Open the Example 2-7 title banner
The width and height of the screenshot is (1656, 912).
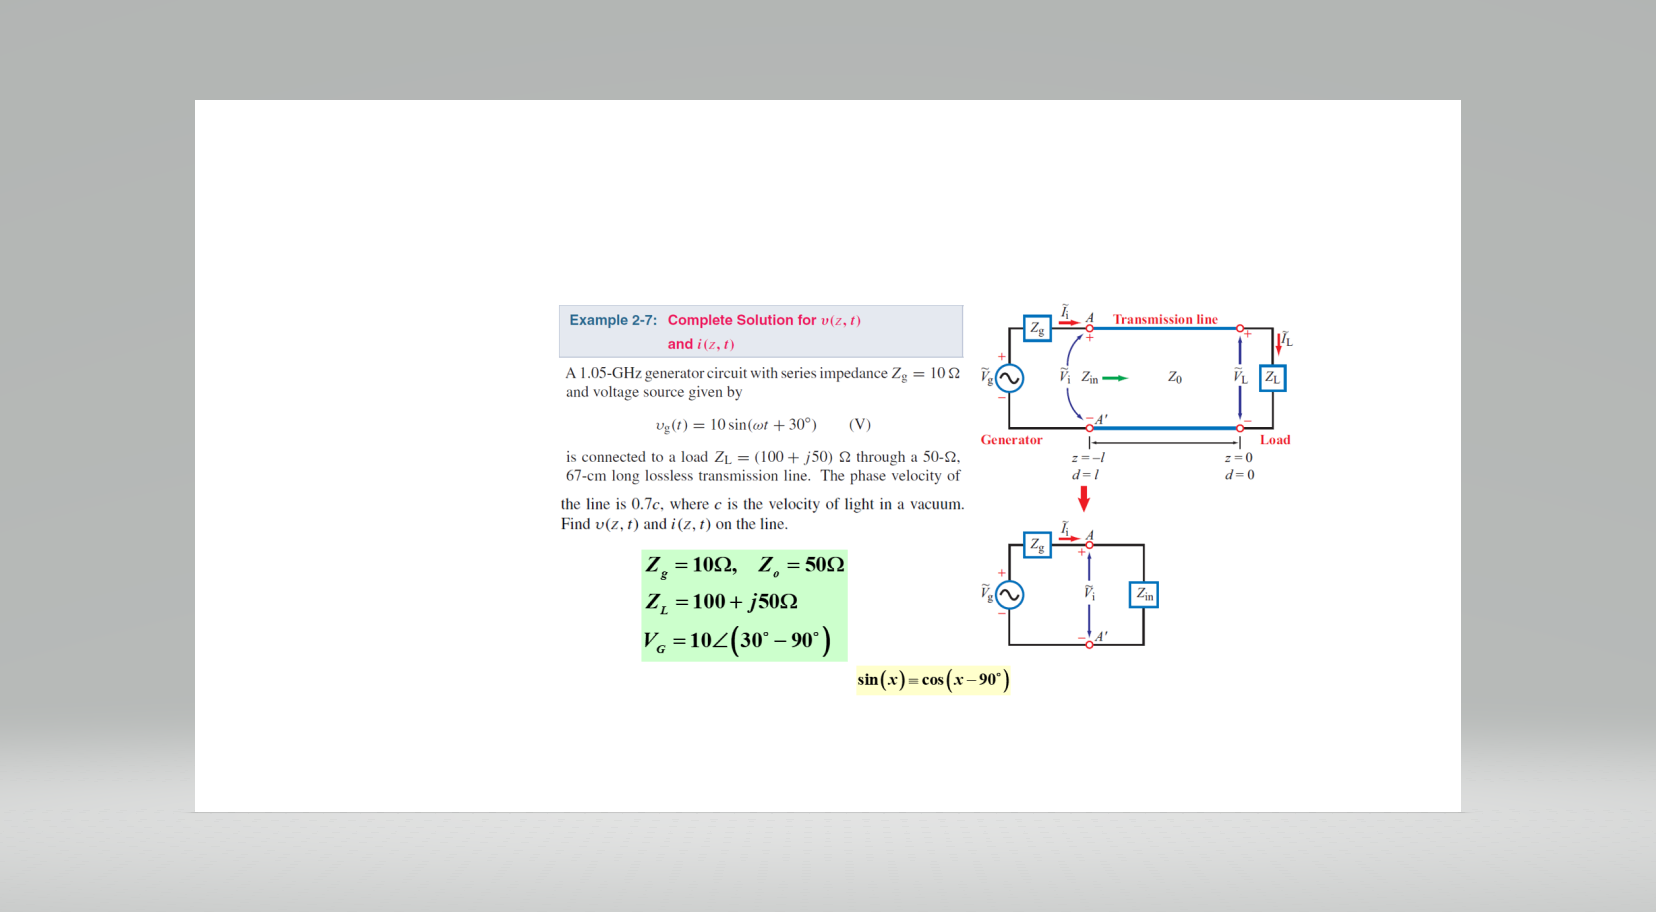coord(760,330)
